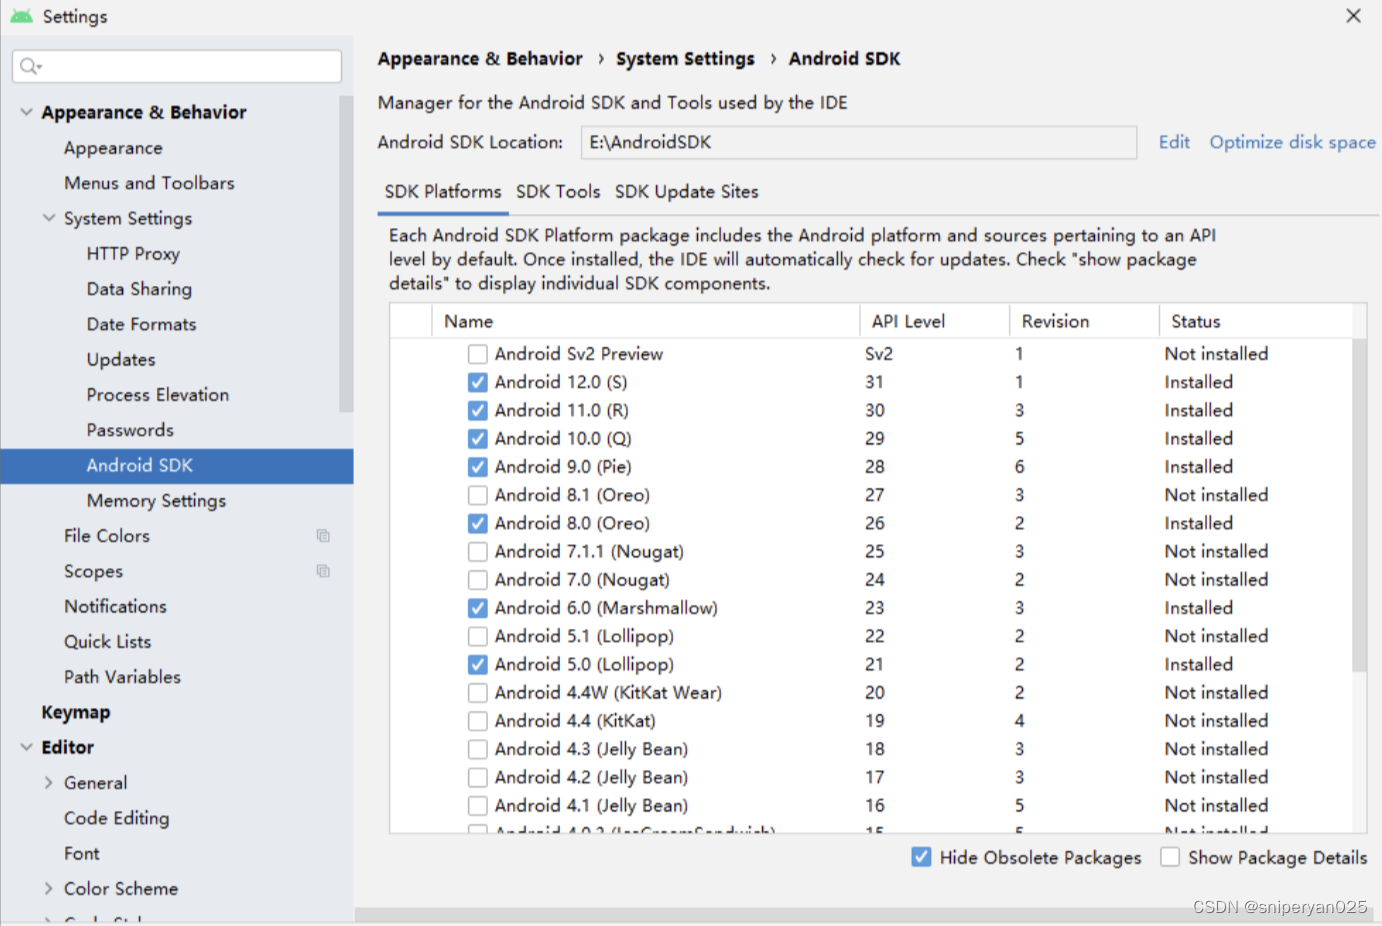Click the share icon next to Scopes
1382x926 pixels.
click(x=322, y=570)
